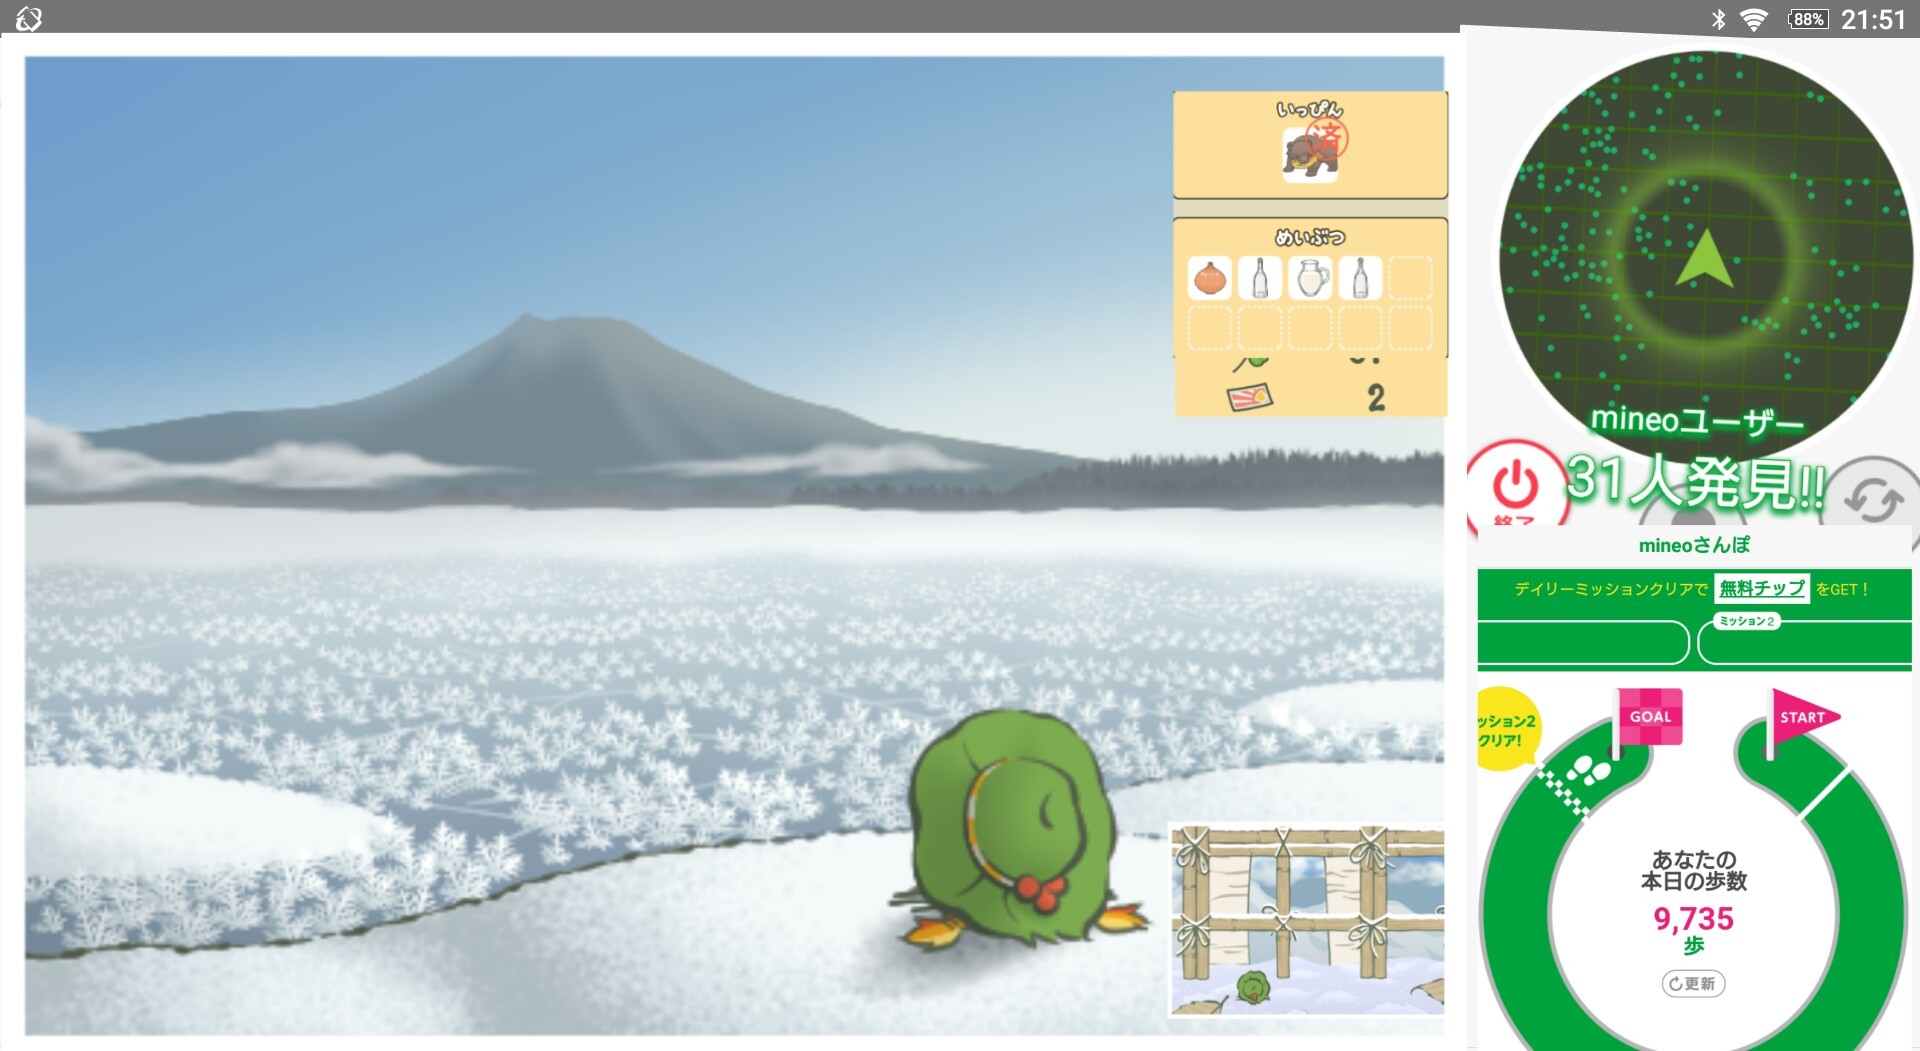Tap the 21:51 clock in the status bar

(1873, 19)
